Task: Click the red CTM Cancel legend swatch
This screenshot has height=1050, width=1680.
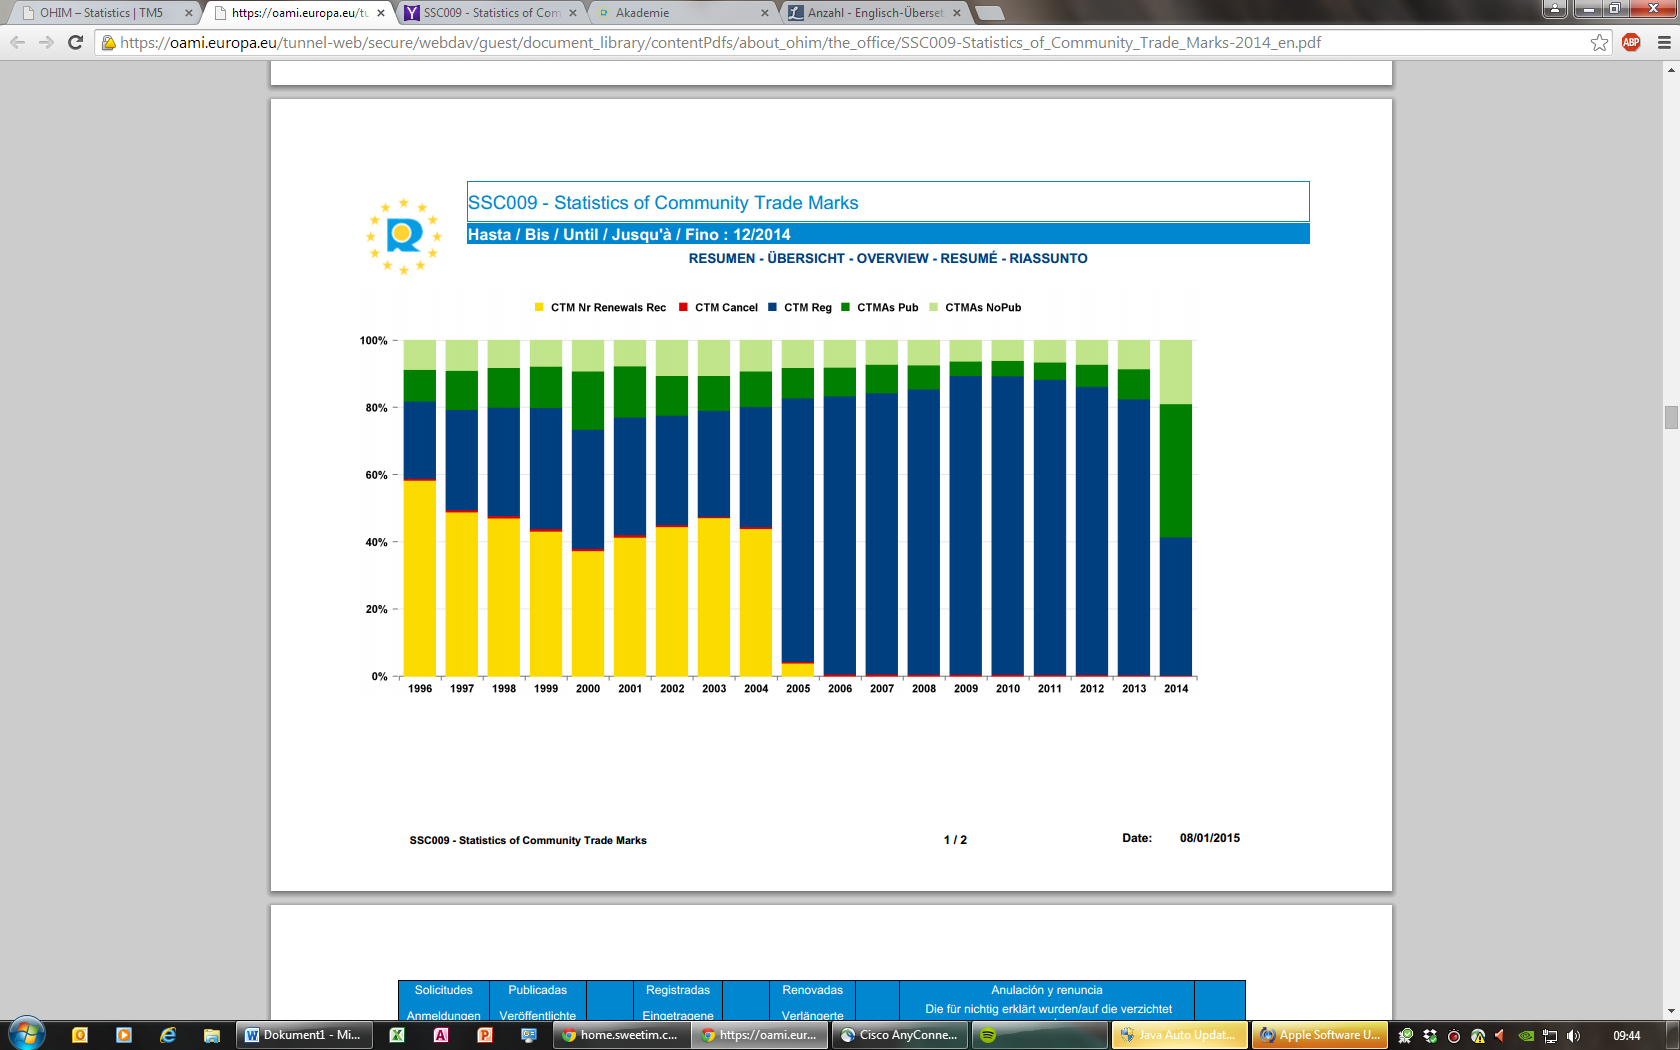Action: click(683, 307)
